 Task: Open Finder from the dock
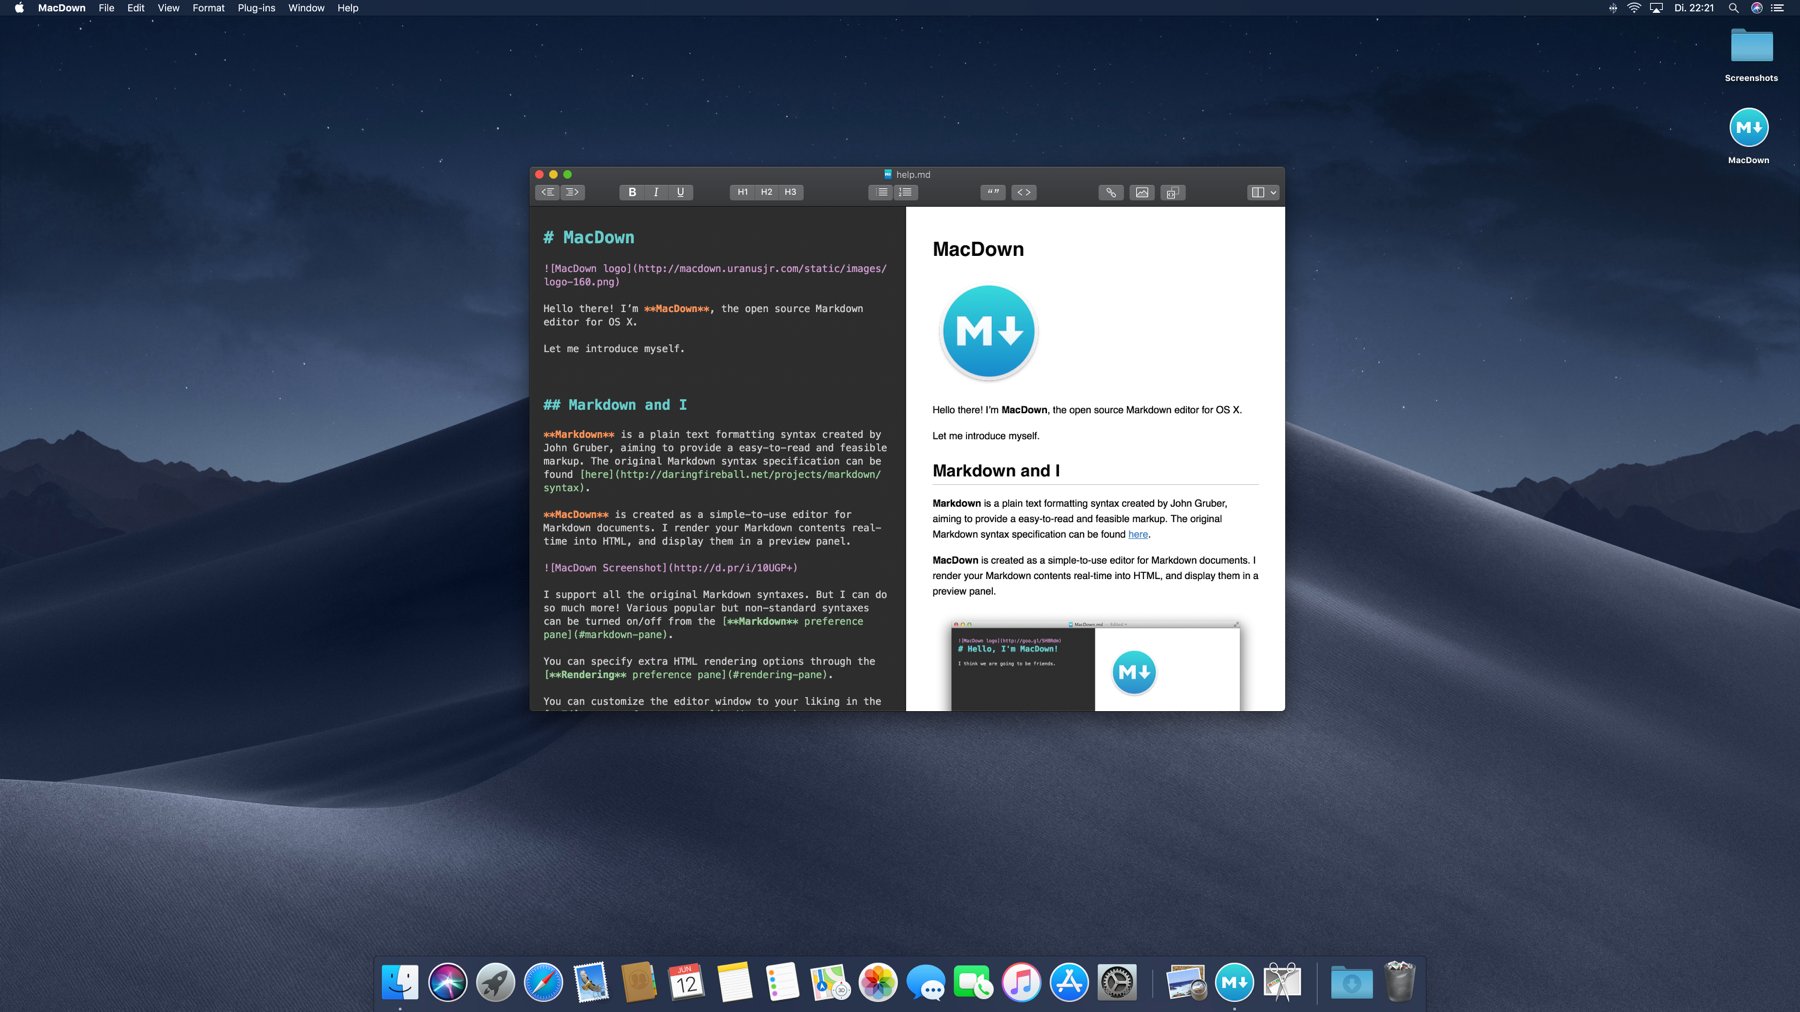[400, 982]
